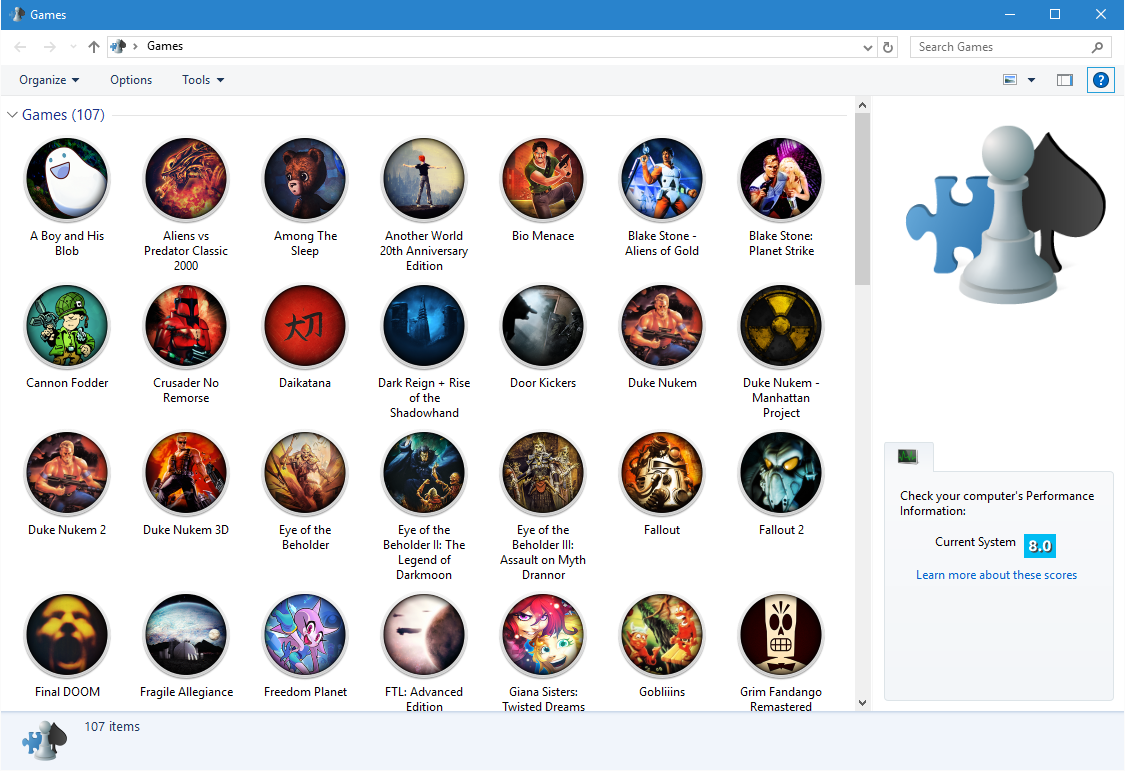Viewport: 1125px width, 771px height.
Task: Select the Freedom Planet icon
Action: pyautogui.click(x=305, y=635)
